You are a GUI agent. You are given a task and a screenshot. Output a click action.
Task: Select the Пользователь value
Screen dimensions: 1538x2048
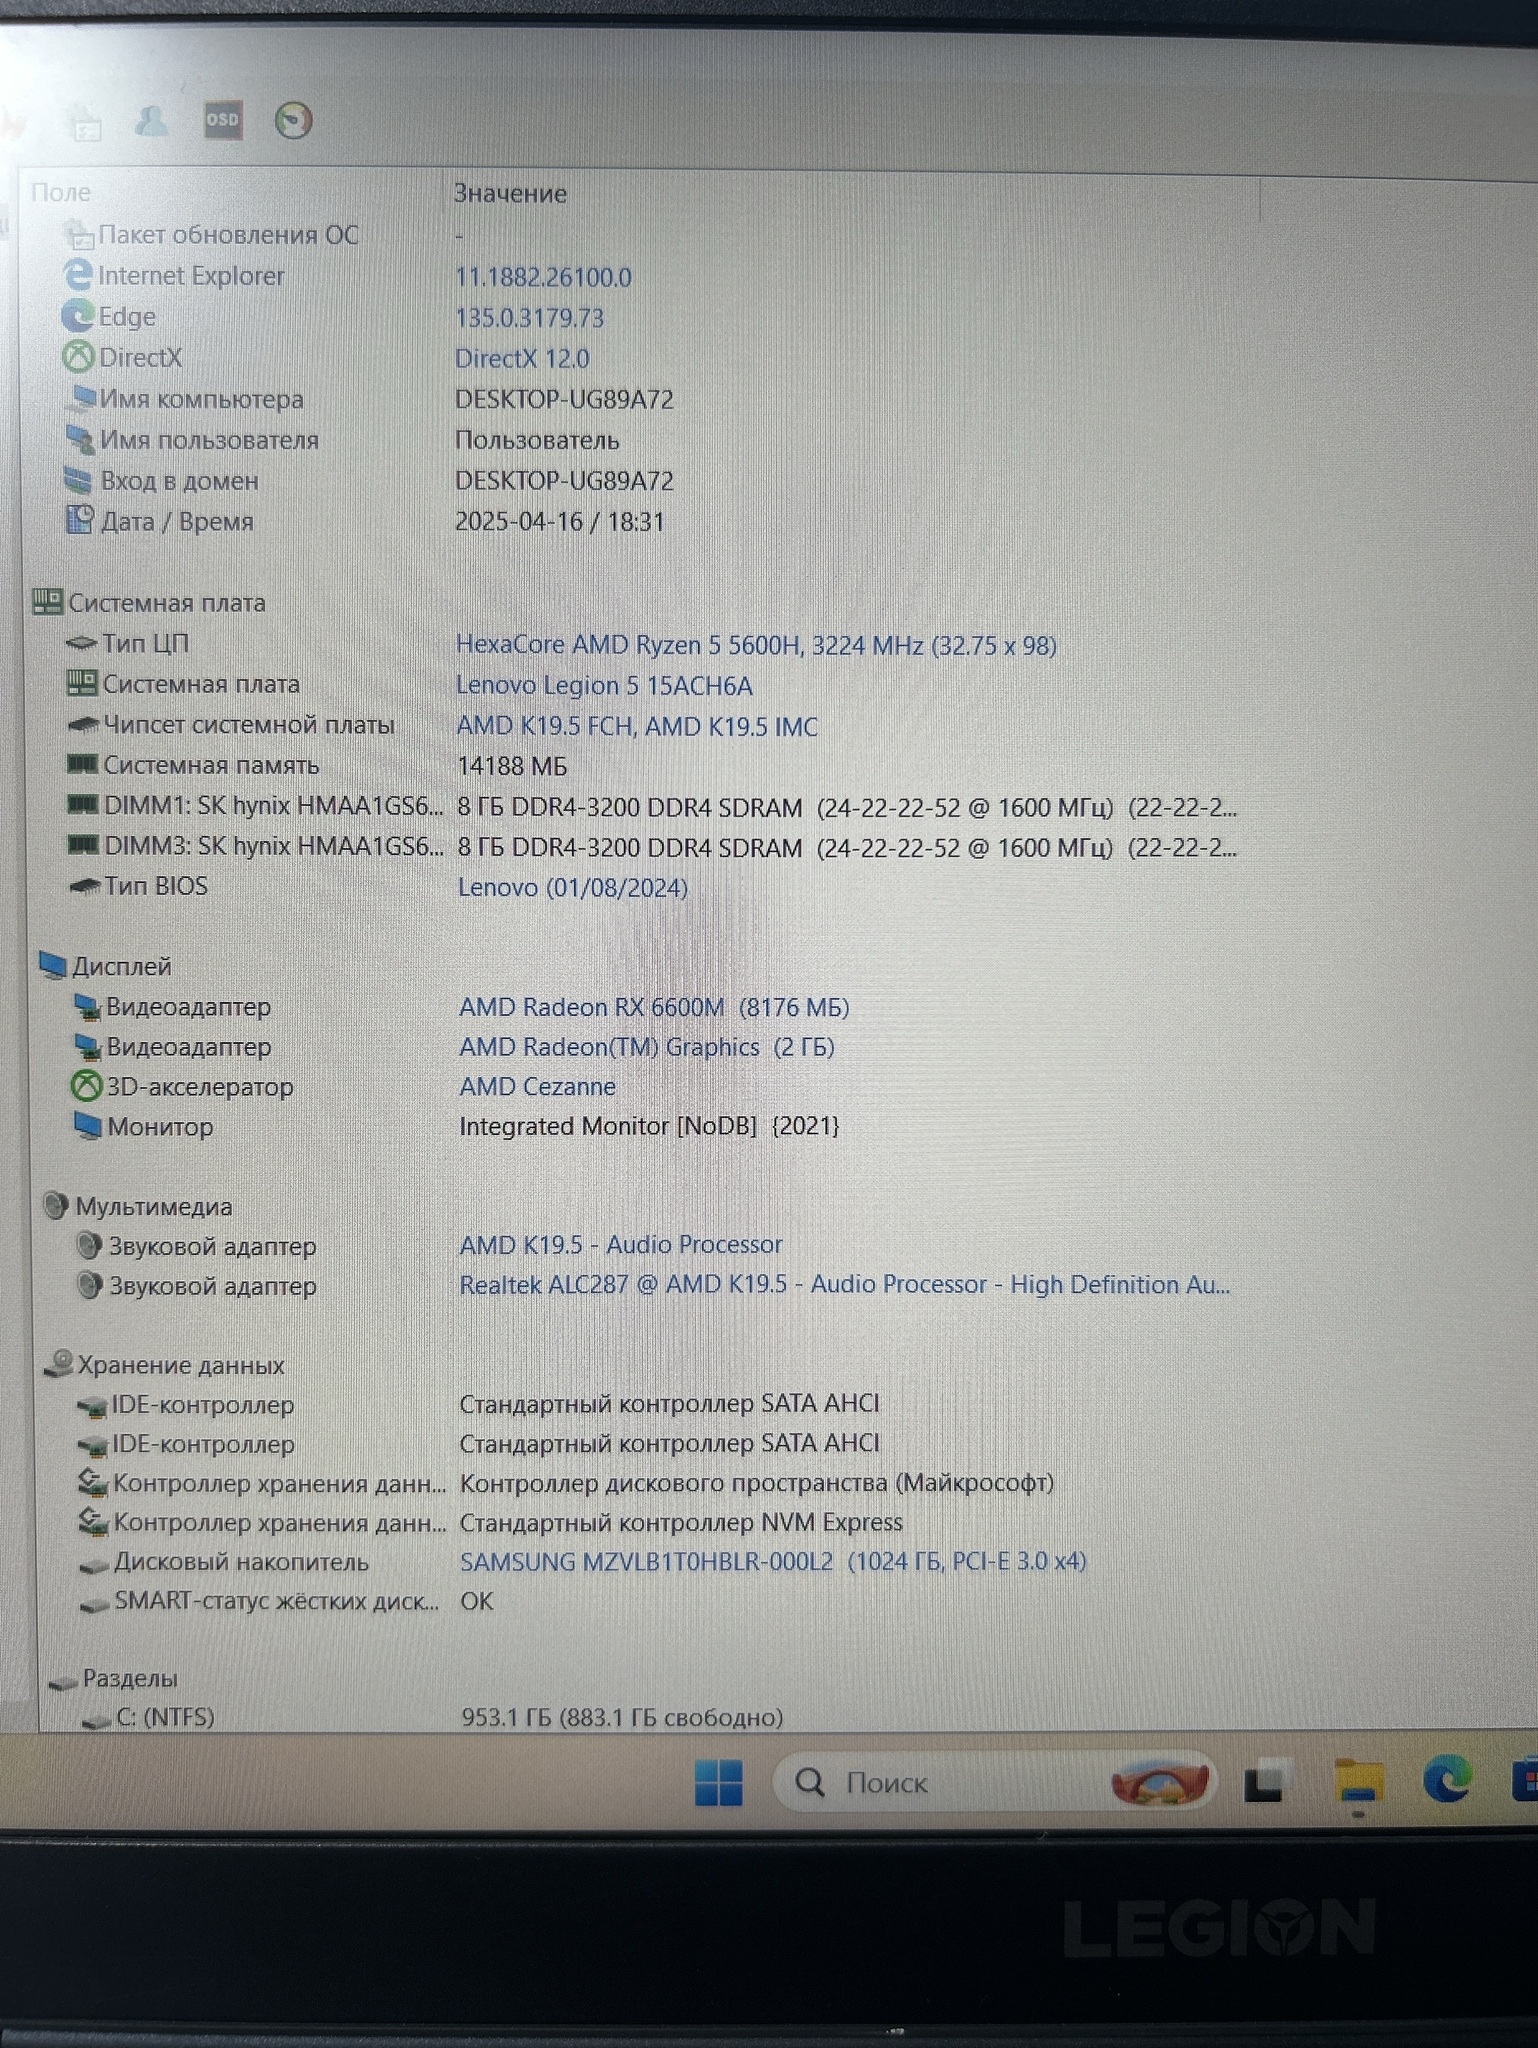pyautogui.click(x=537, y=440)
